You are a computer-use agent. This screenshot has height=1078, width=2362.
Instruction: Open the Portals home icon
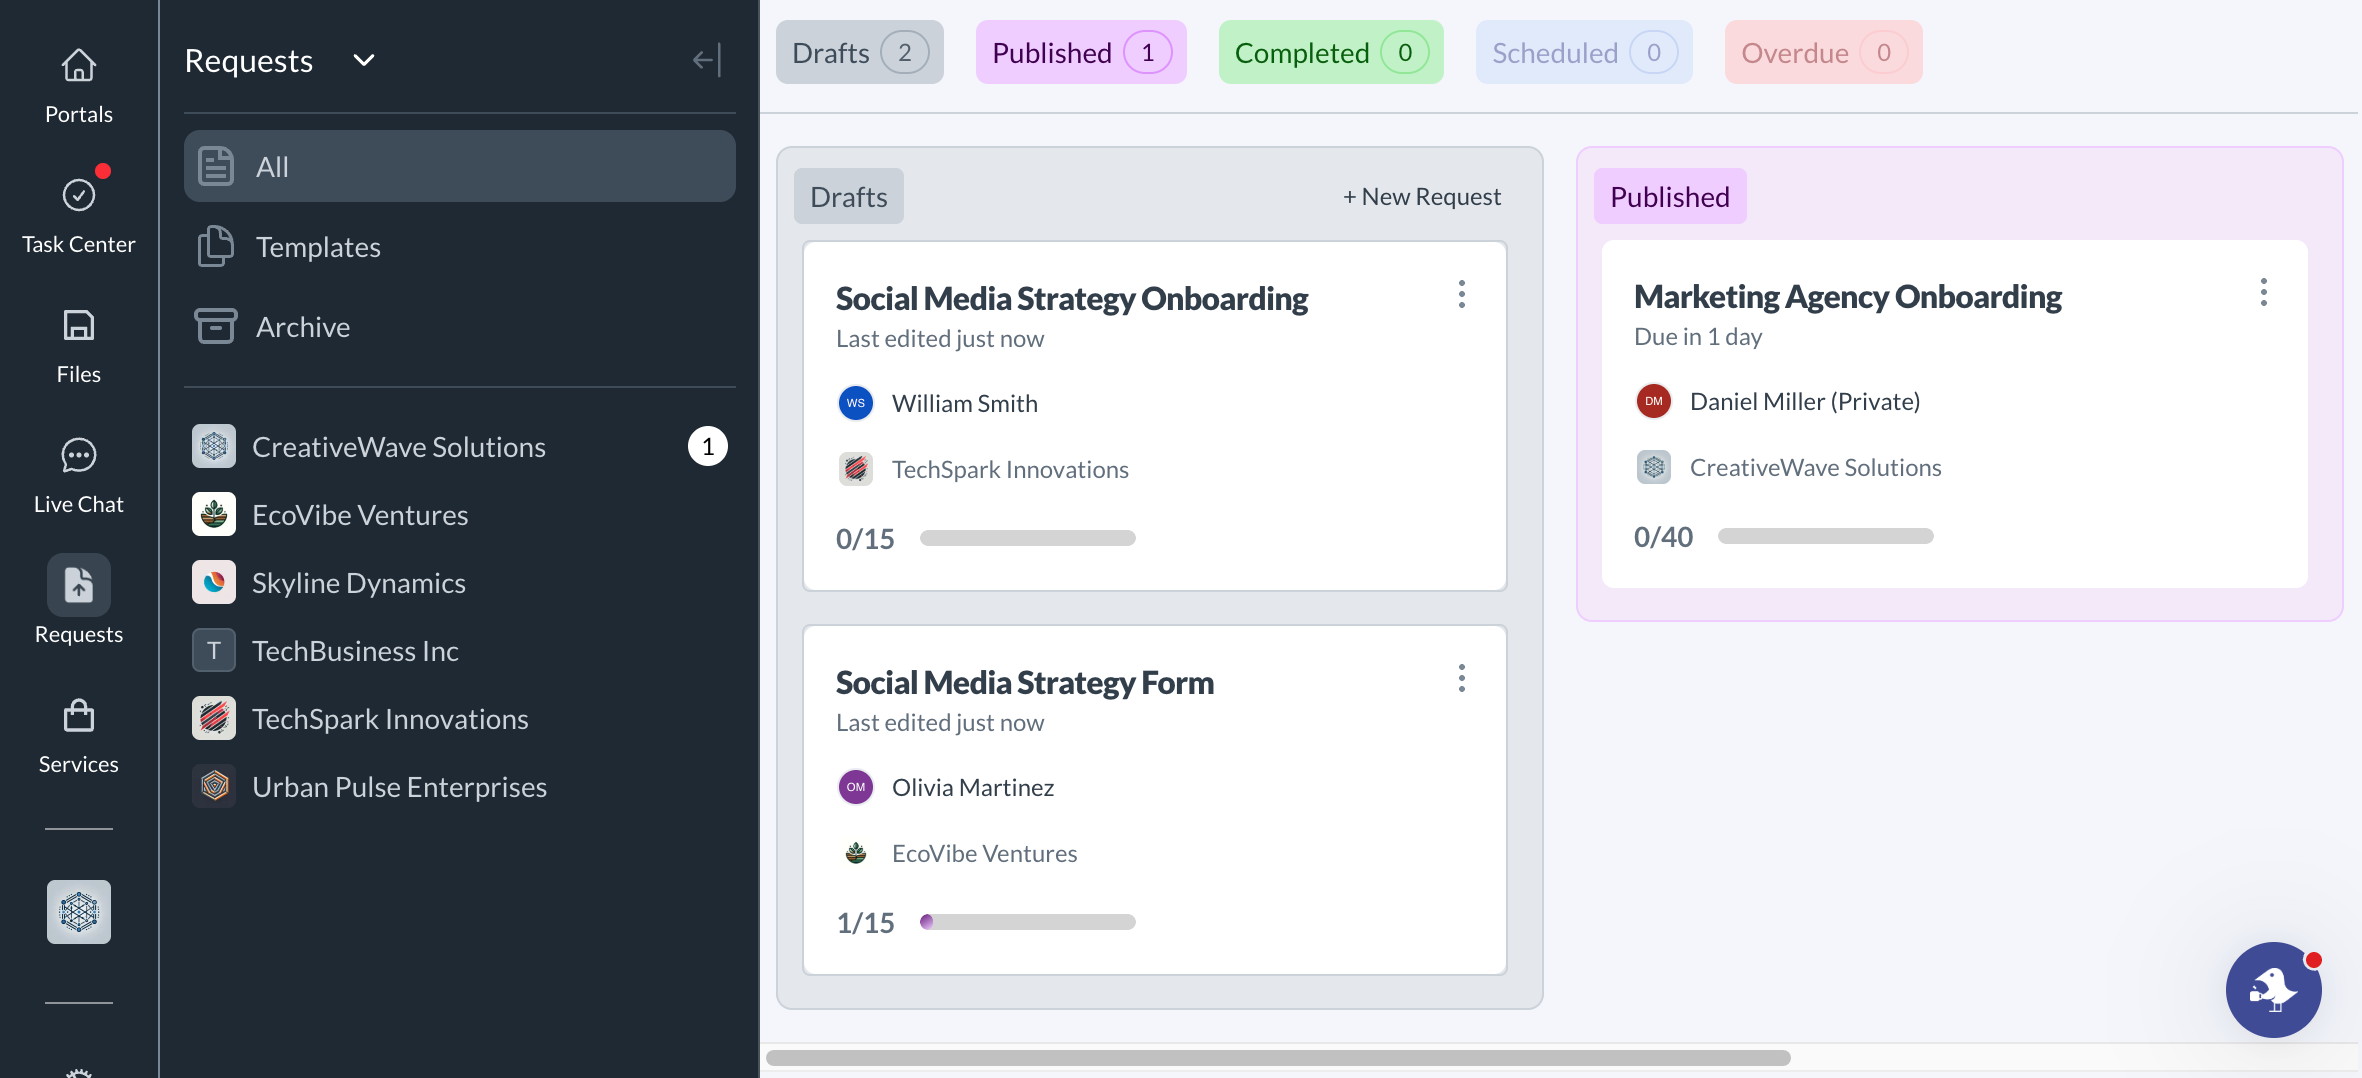point(78,67)
